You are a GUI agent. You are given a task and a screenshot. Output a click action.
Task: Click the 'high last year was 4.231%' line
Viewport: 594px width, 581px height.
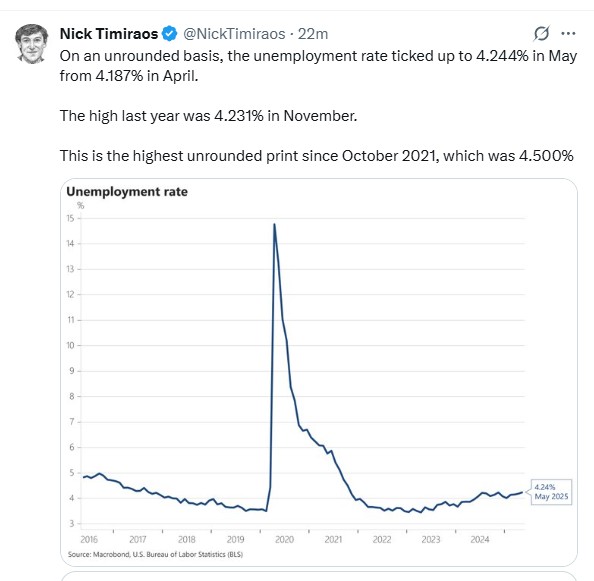[x=208, y=116]
